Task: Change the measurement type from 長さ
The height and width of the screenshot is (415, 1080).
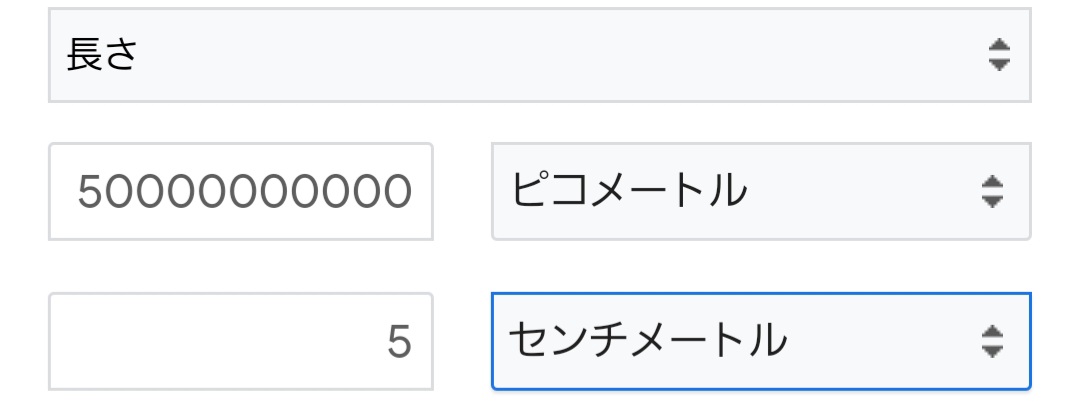Action: point(539,55)
